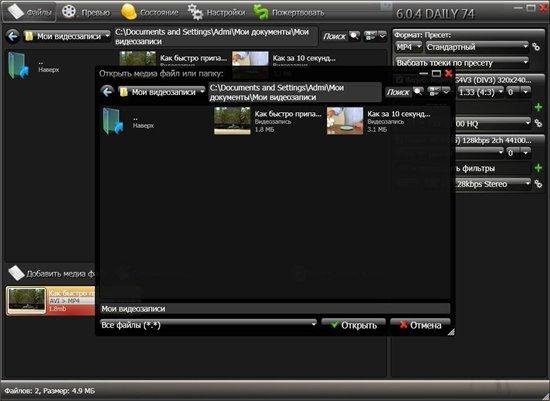
Task: Switch to the Превью tab
Action: coord(86,12)
